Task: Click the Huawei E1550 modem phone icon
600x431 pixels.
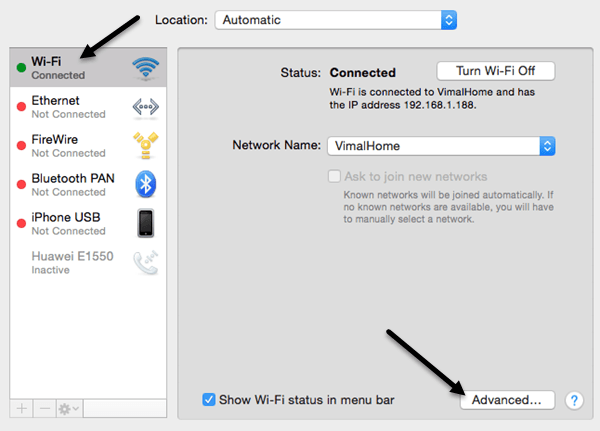Action: (x=145, y=262)
